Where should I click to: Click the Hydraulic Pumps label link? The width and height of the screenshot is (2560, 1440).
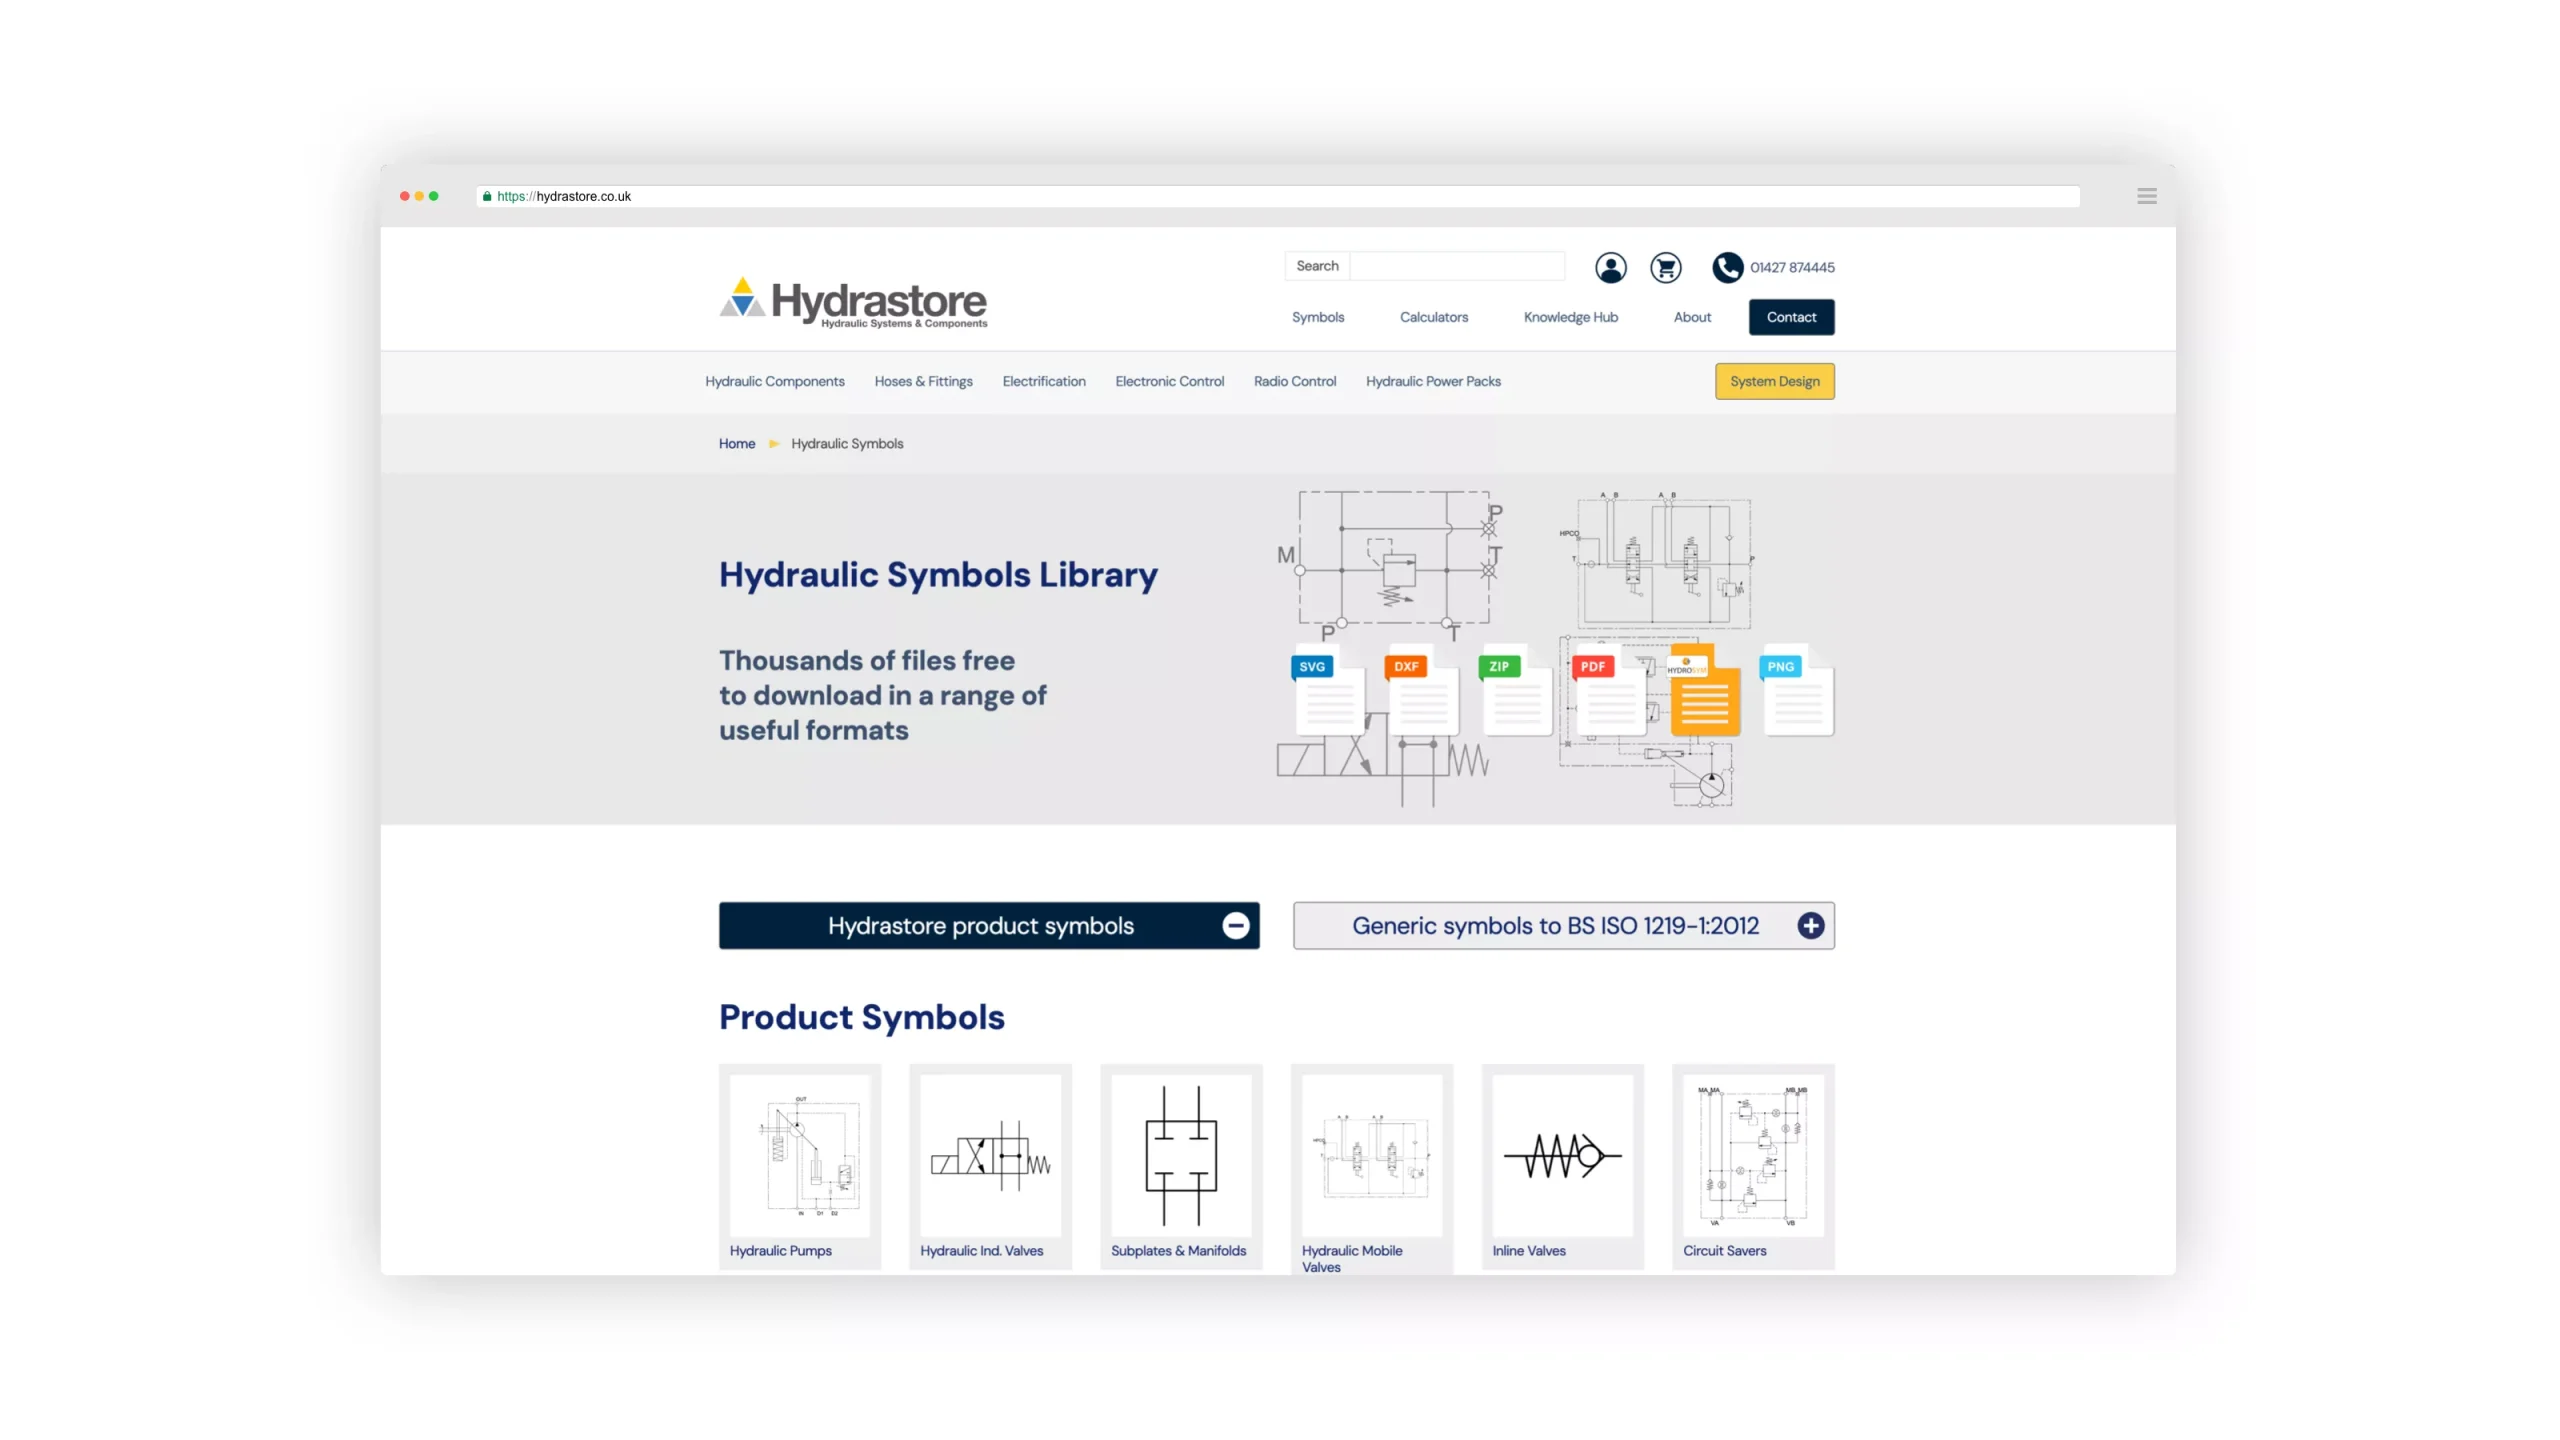[780, 1250]
